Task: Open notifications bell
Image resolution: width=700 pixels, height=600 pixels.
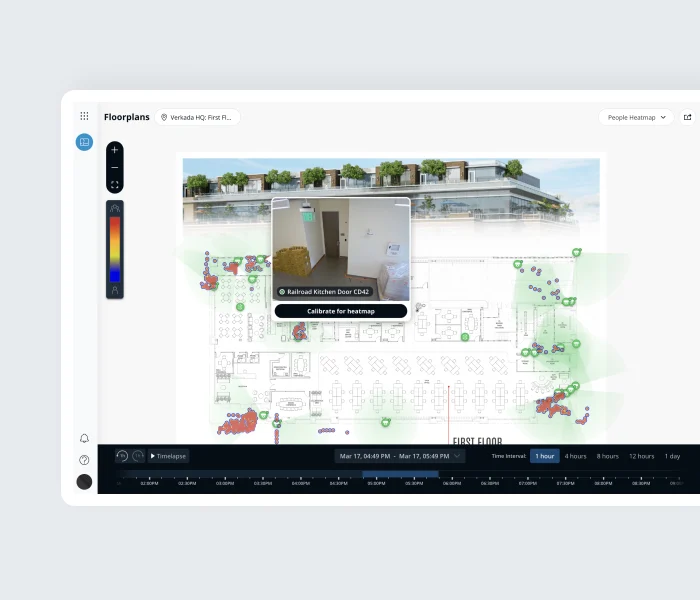Action: [x=84, y=438]
